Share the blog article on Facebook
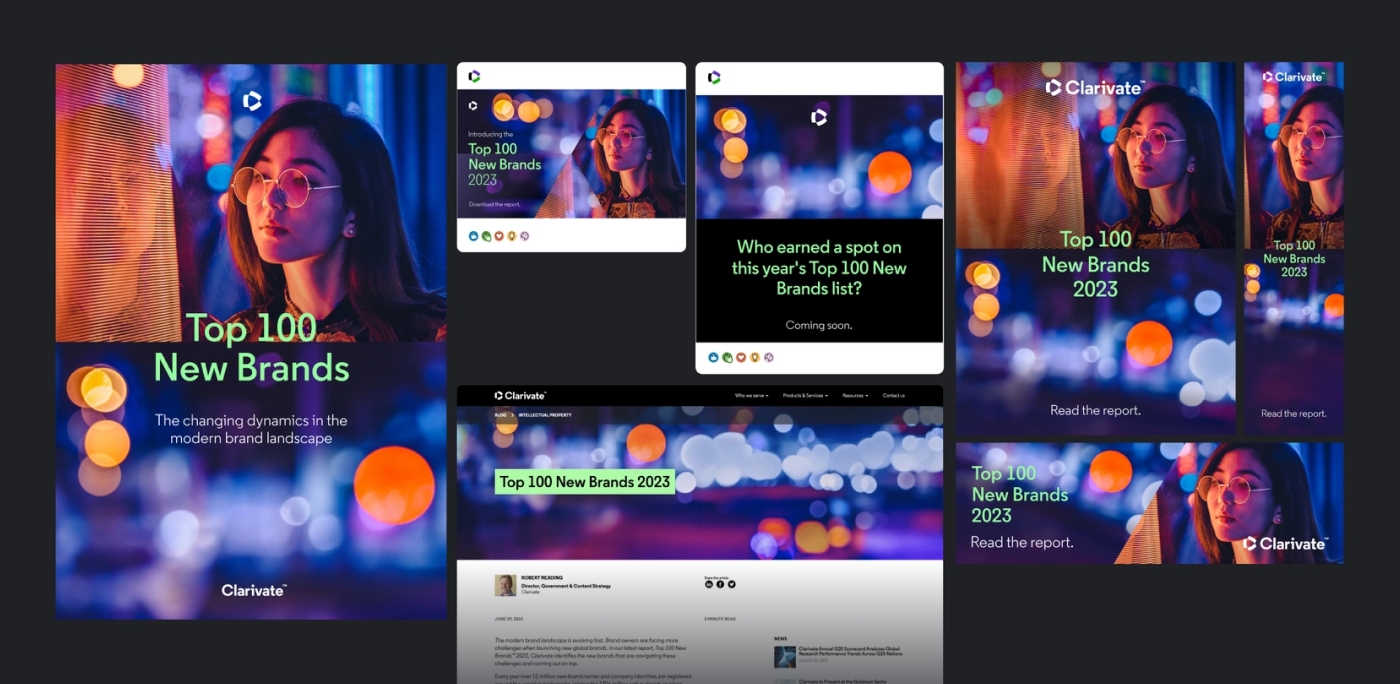 pyautogui.click(x=720, y=584)
